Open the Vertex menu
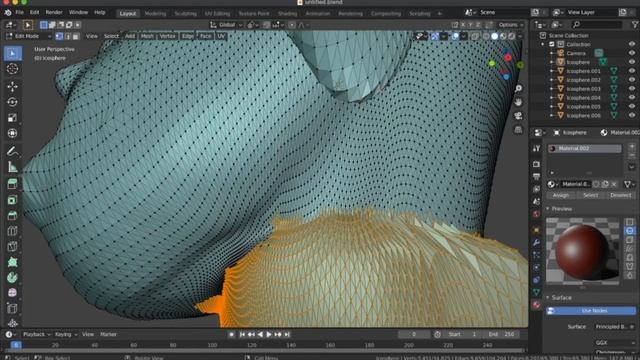 pos(167,36)
